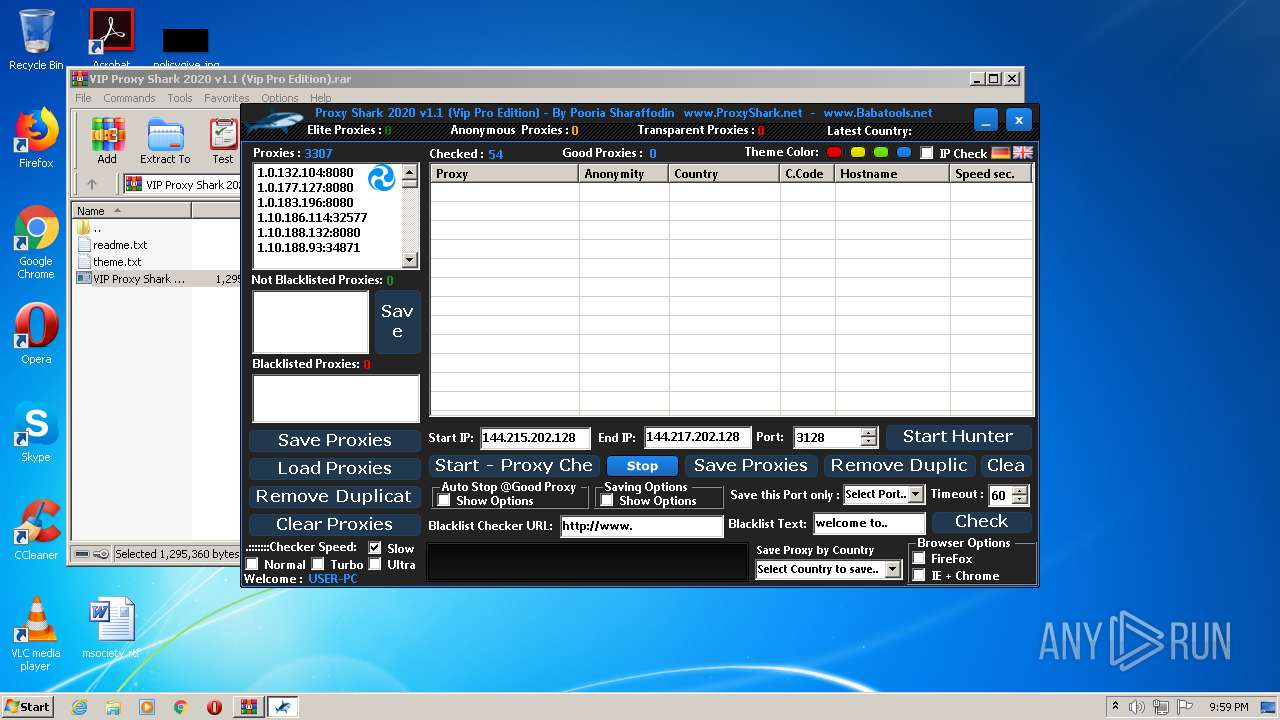Image resolution: width=1280 pixels, height=720 pixels.
Task: Click the shark logo icon
Action: coord(274,123)
